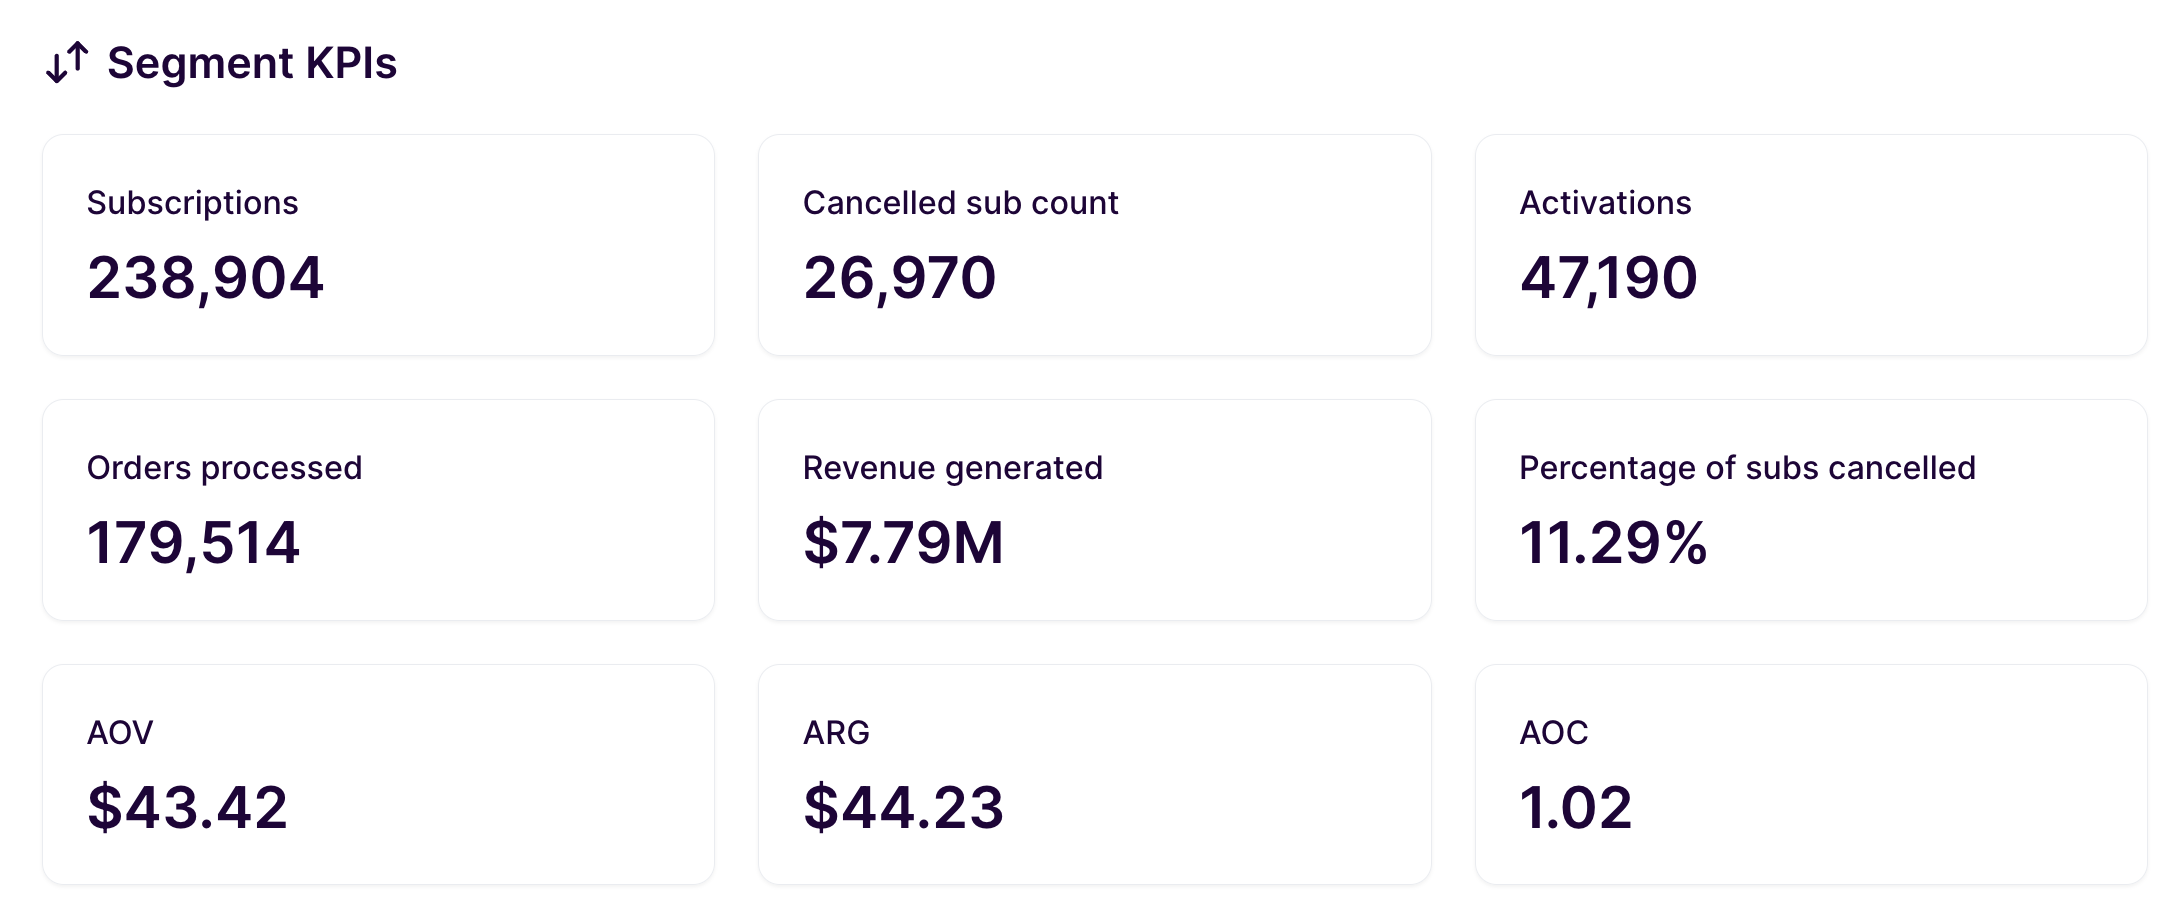Viewport: 2166px width, 916px height.
Task: Click the 11.29% value
Action: click(x=1613, y=543)
